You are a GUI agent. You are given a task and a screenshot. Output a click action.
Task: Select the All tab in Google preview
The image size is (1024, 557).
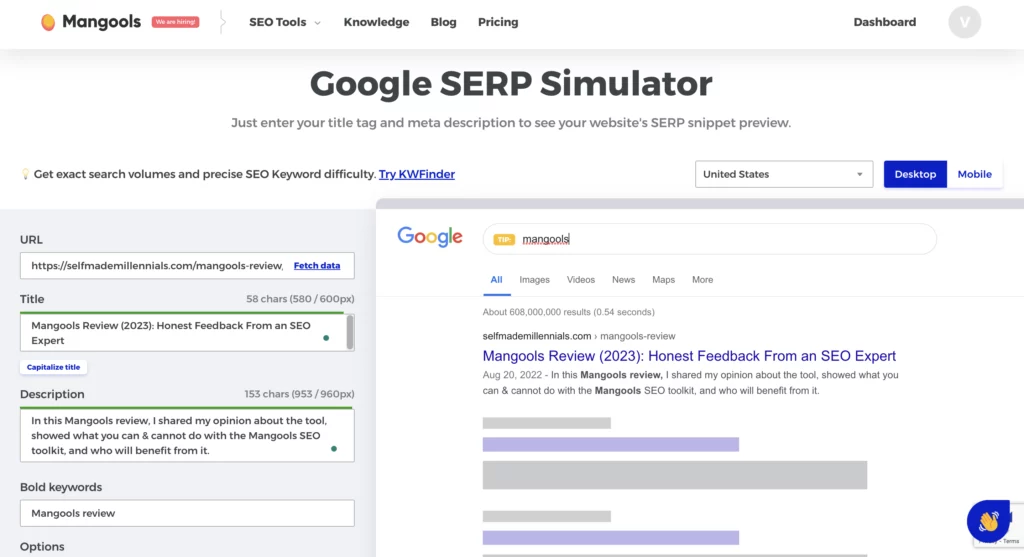(x=496, y=279)
